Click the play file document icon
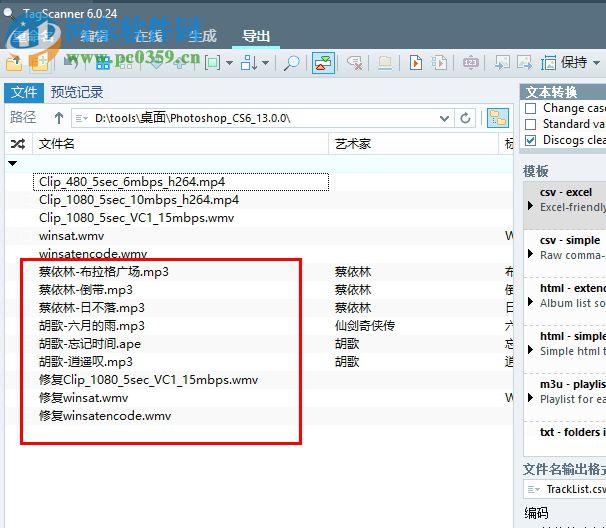 click(416, 63)
